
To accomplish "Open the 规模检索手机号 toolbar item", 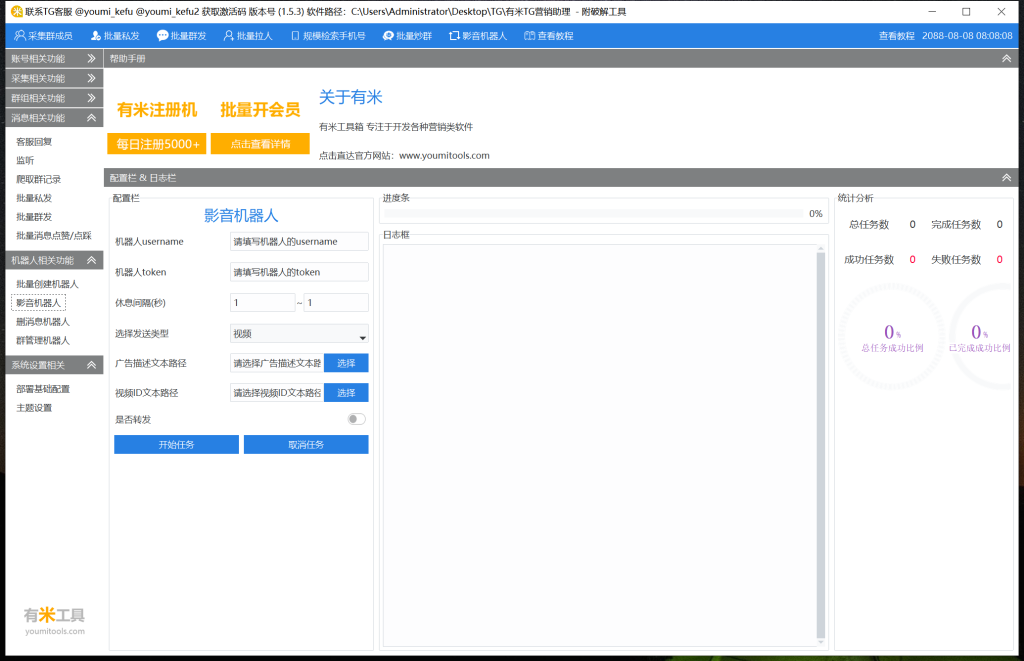I will [328, 36].
